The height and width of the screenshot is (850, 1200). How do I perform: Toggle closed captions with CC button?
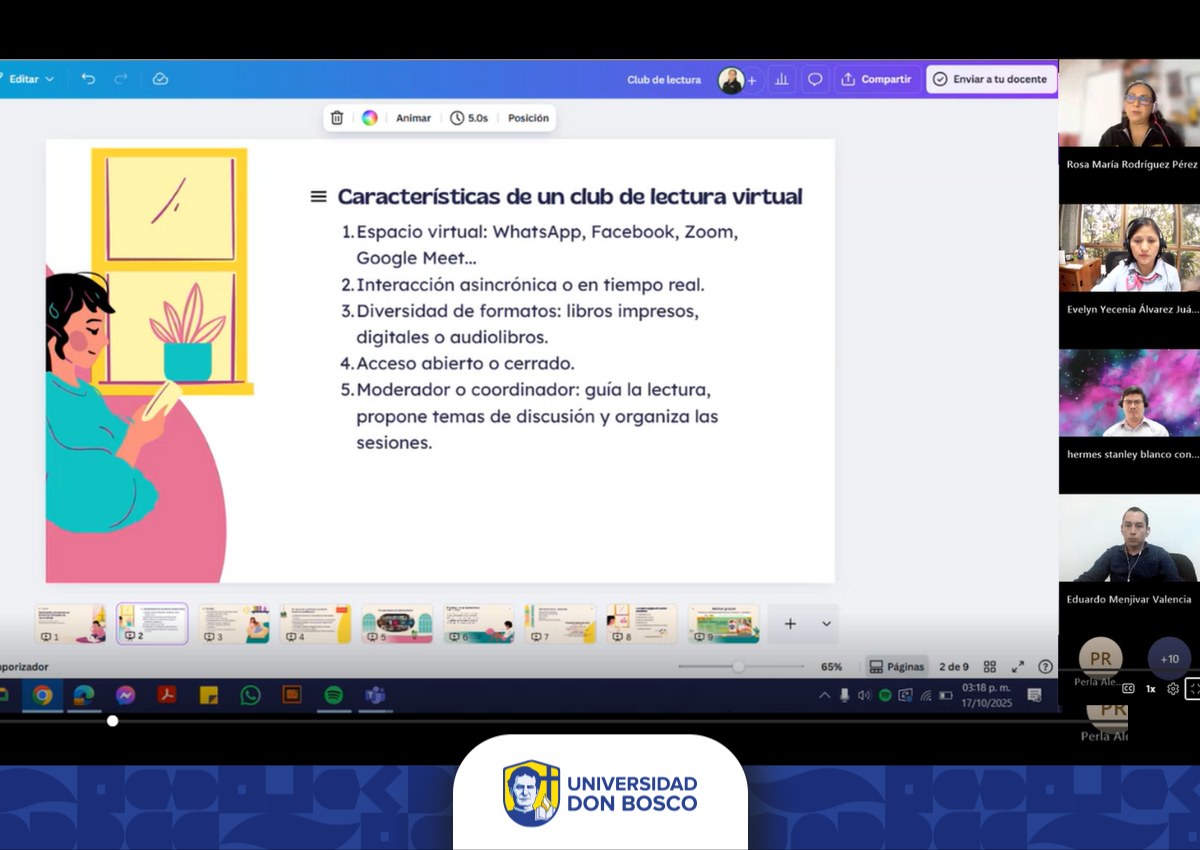tap(1128, 688)
